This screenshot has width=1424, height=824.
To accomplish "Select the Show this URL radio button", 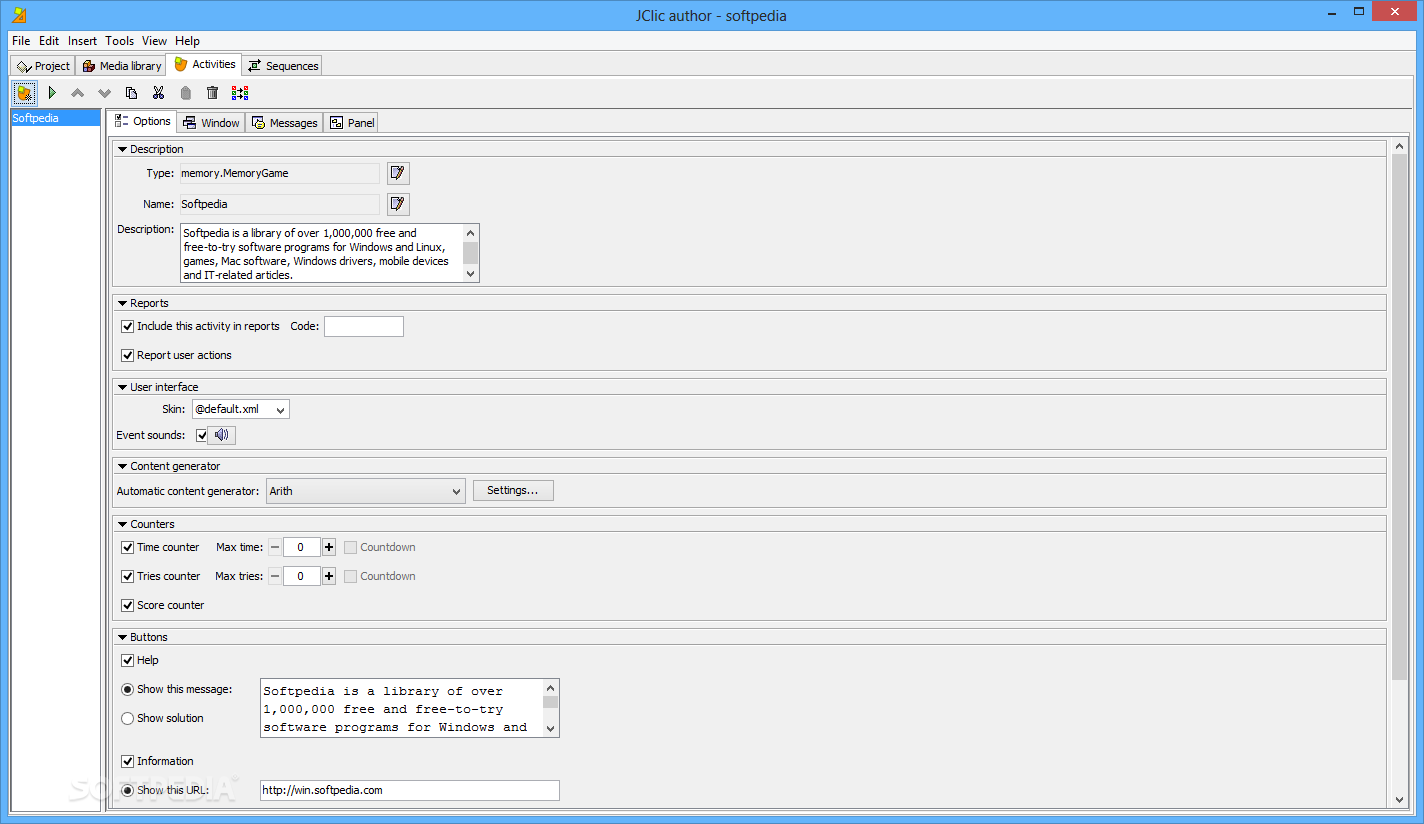I will [x=127, y=790].
